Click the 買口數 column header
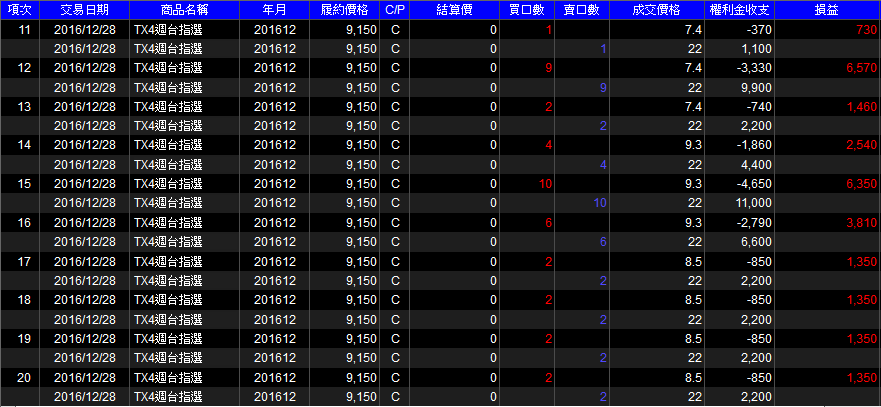Screen dimensions: 881x407 coord(527,10)
